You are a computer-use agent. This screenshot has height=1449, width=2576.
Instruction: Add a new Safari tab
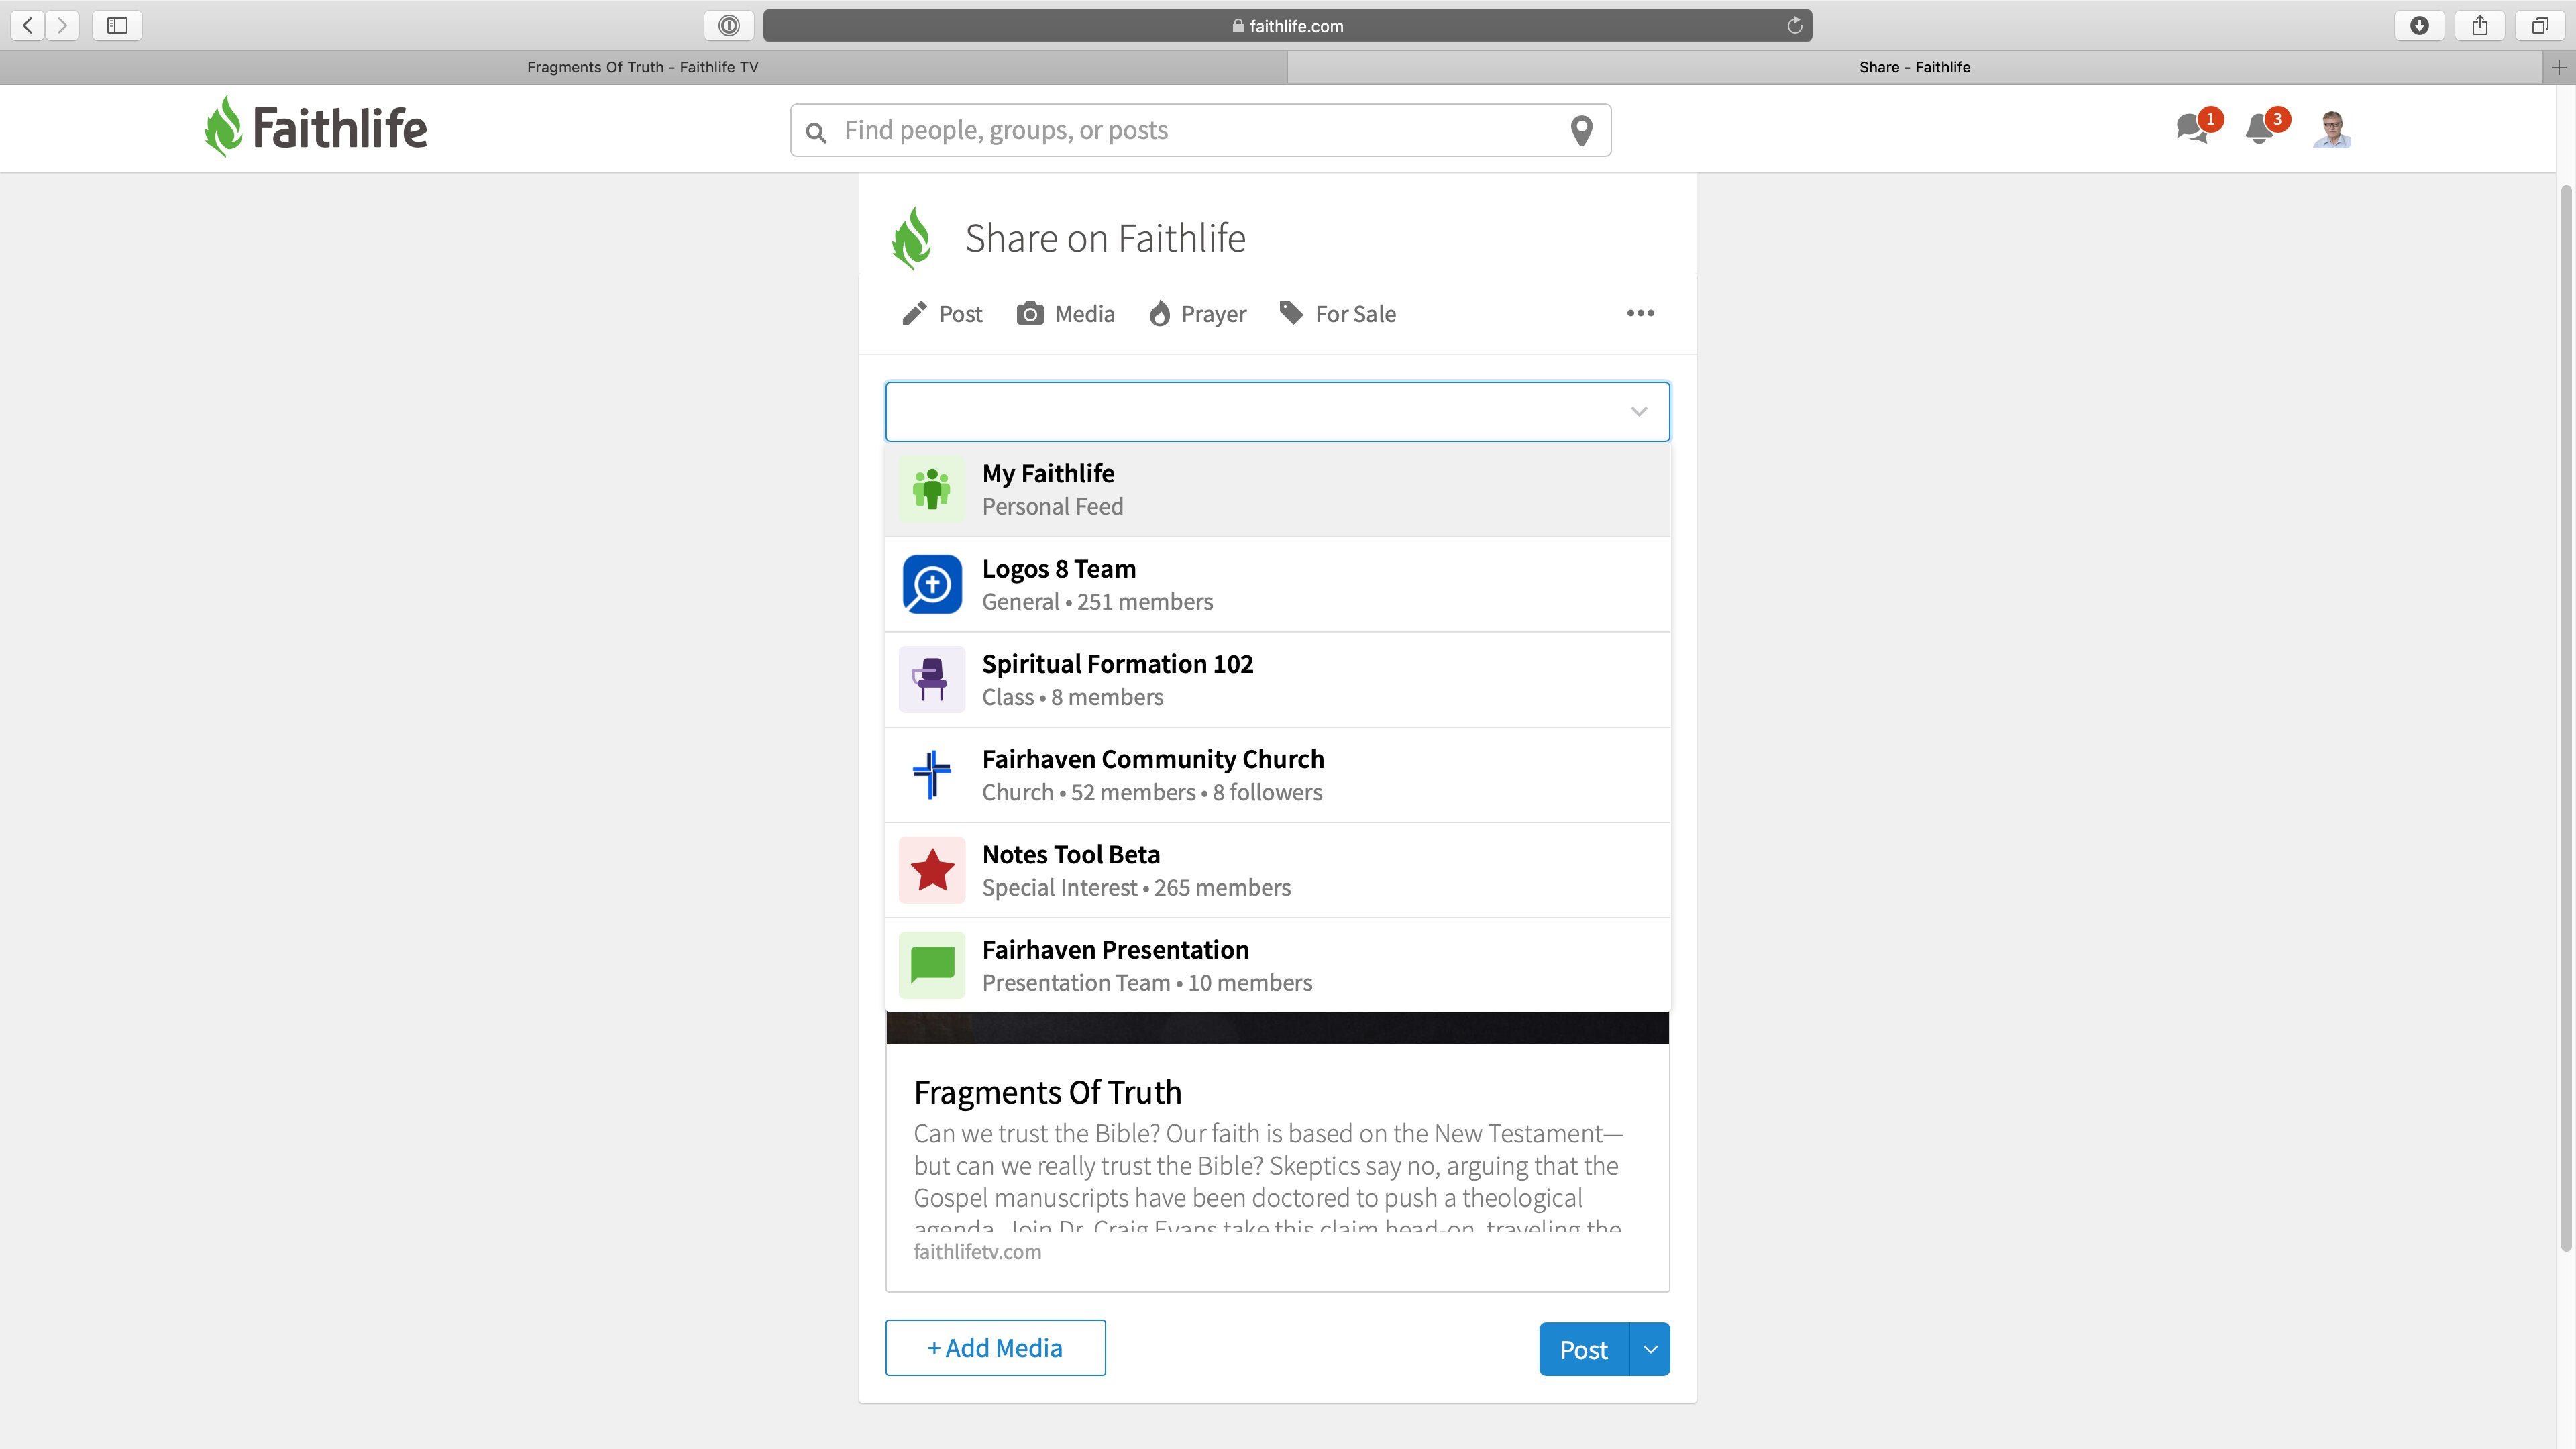pyautogui.click(x=2559, y=67)
